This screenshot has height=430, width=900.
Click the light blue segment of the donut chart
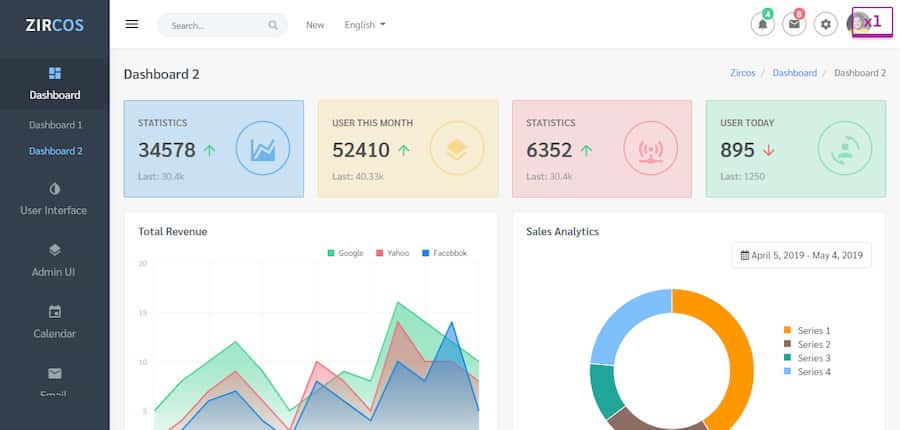pyautogui.click(x=623, y=324)
